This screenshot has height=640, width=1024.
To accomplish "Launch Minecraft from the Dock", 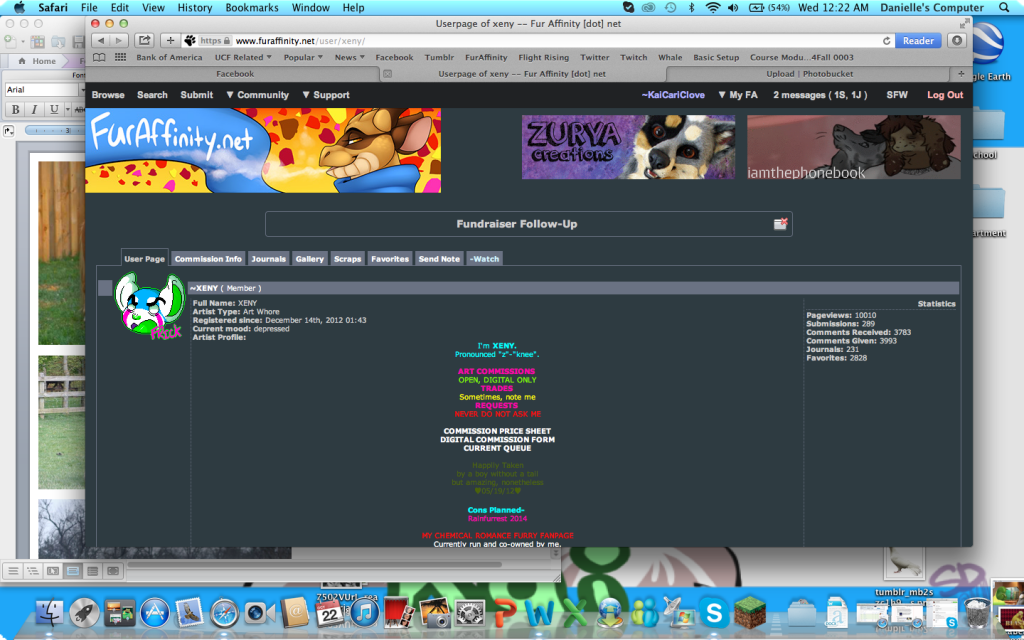I will coord(749,611).
